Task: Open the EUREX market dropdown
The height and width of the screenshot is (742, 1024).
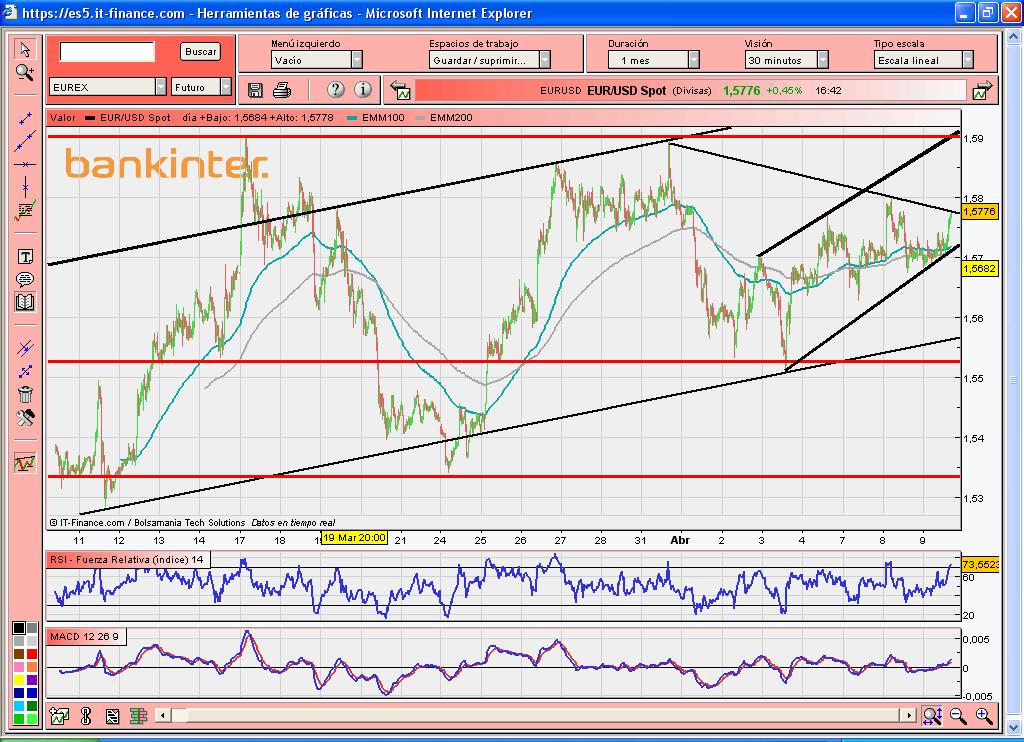Action: (108, 87)
